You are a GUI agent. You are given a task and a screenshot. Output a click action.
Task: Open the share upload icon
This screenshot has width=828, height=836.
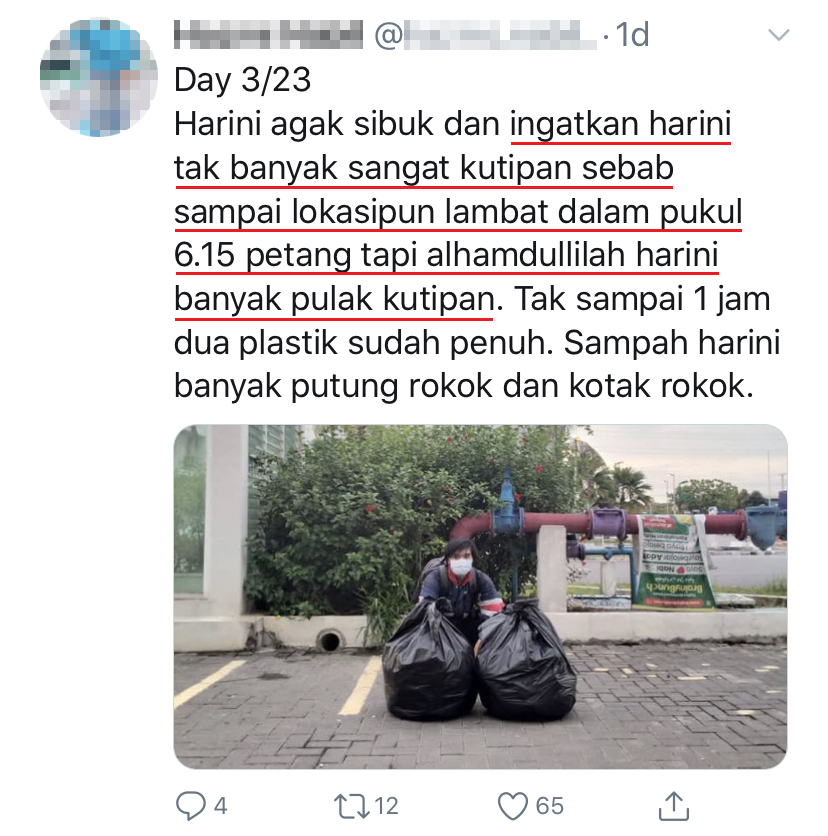674,806
